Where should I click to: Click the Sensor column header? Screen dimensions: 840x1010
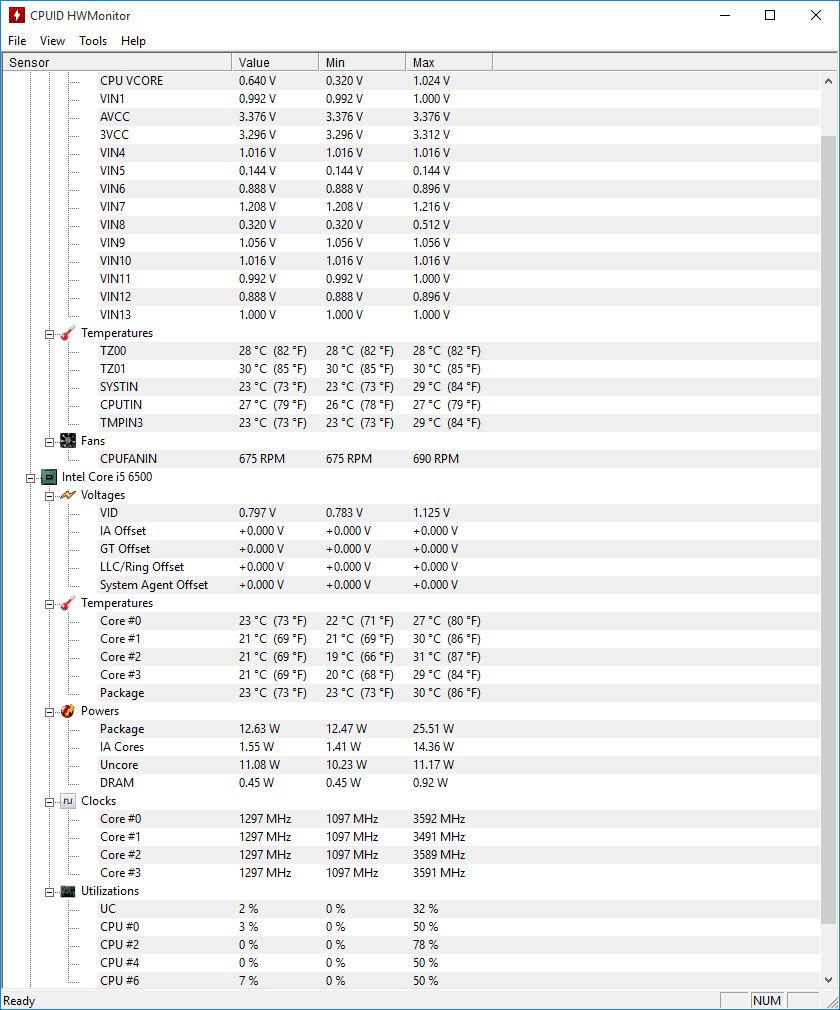117,62
